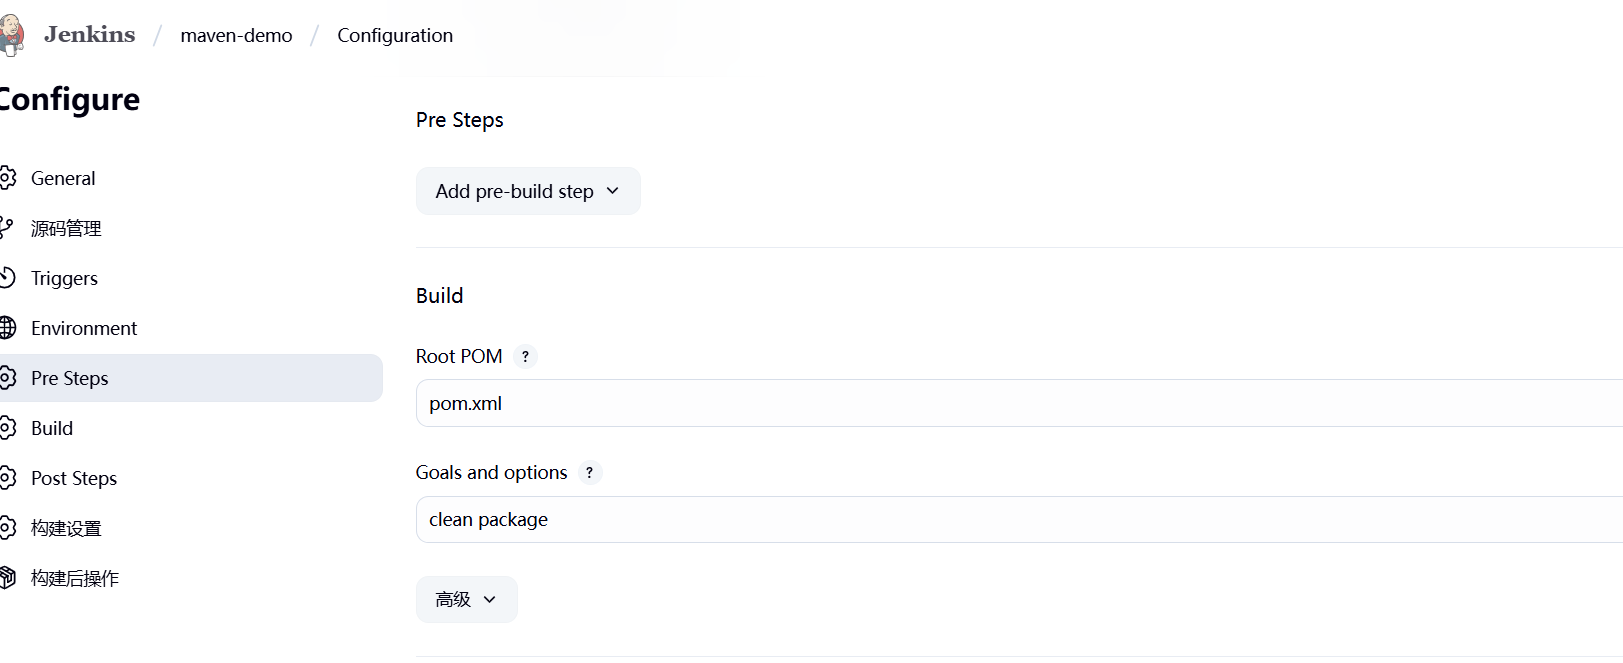
Task: Click the Configuration breadcrumb
Action: [x=395, y=35]
